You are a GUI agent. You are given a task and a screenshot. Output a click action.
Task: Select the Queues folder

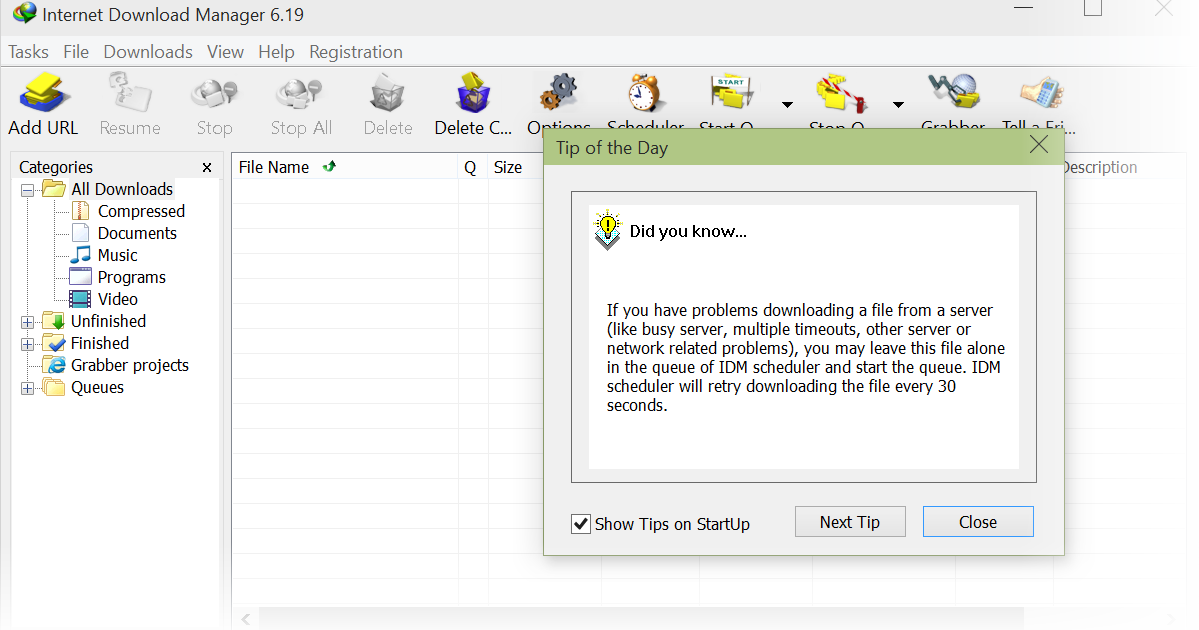pos(97,388)
